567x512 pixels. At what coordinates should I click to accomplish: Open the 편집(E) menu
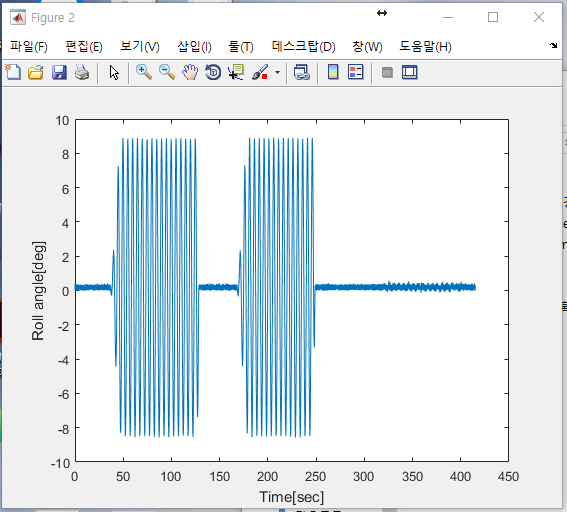84,46
